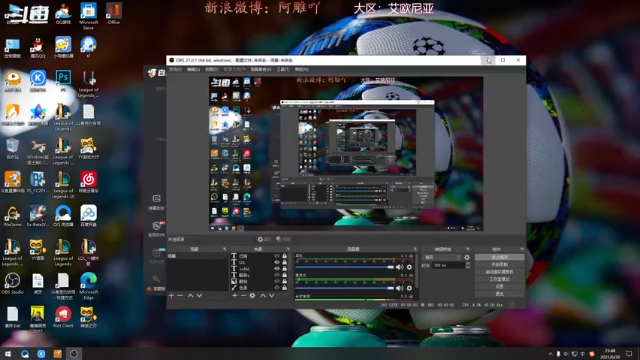Toggle visibility of the brush-icon color source
Screen dimensions: 640x360
(277, 287)
